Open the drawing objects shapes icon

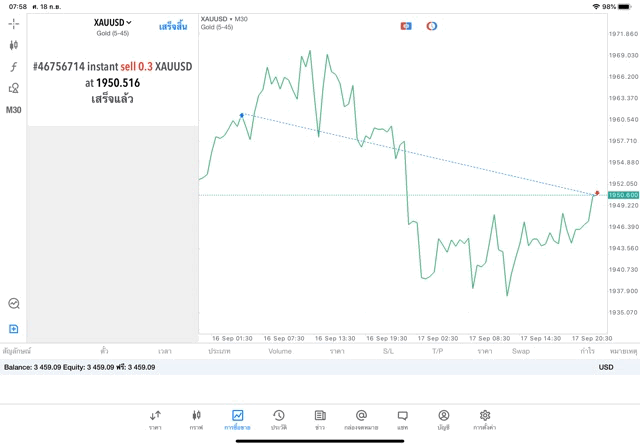click(14, 88)
